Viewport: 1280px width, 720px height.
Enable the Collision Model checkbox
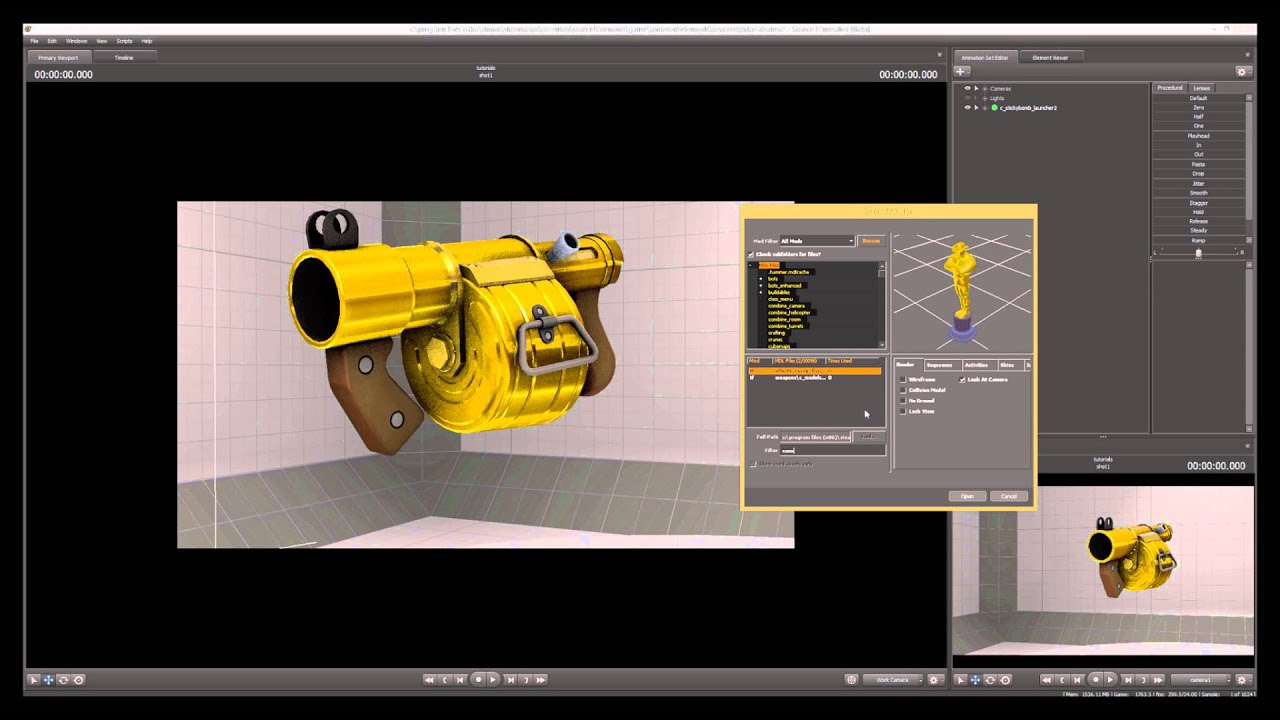point(903,390)
